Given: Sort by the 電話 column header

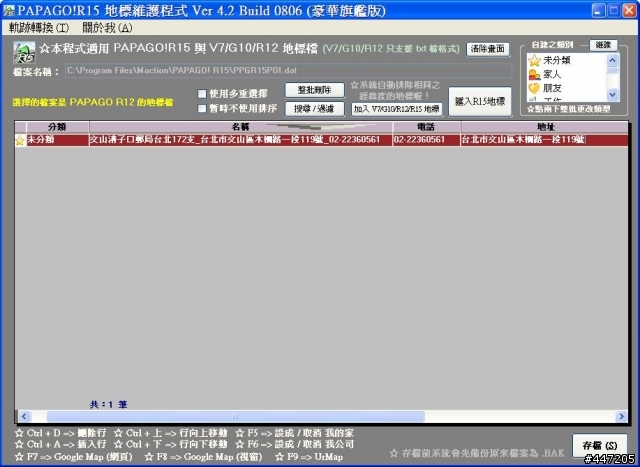Looking at the screenshot, I should click(x=427, y=127).
